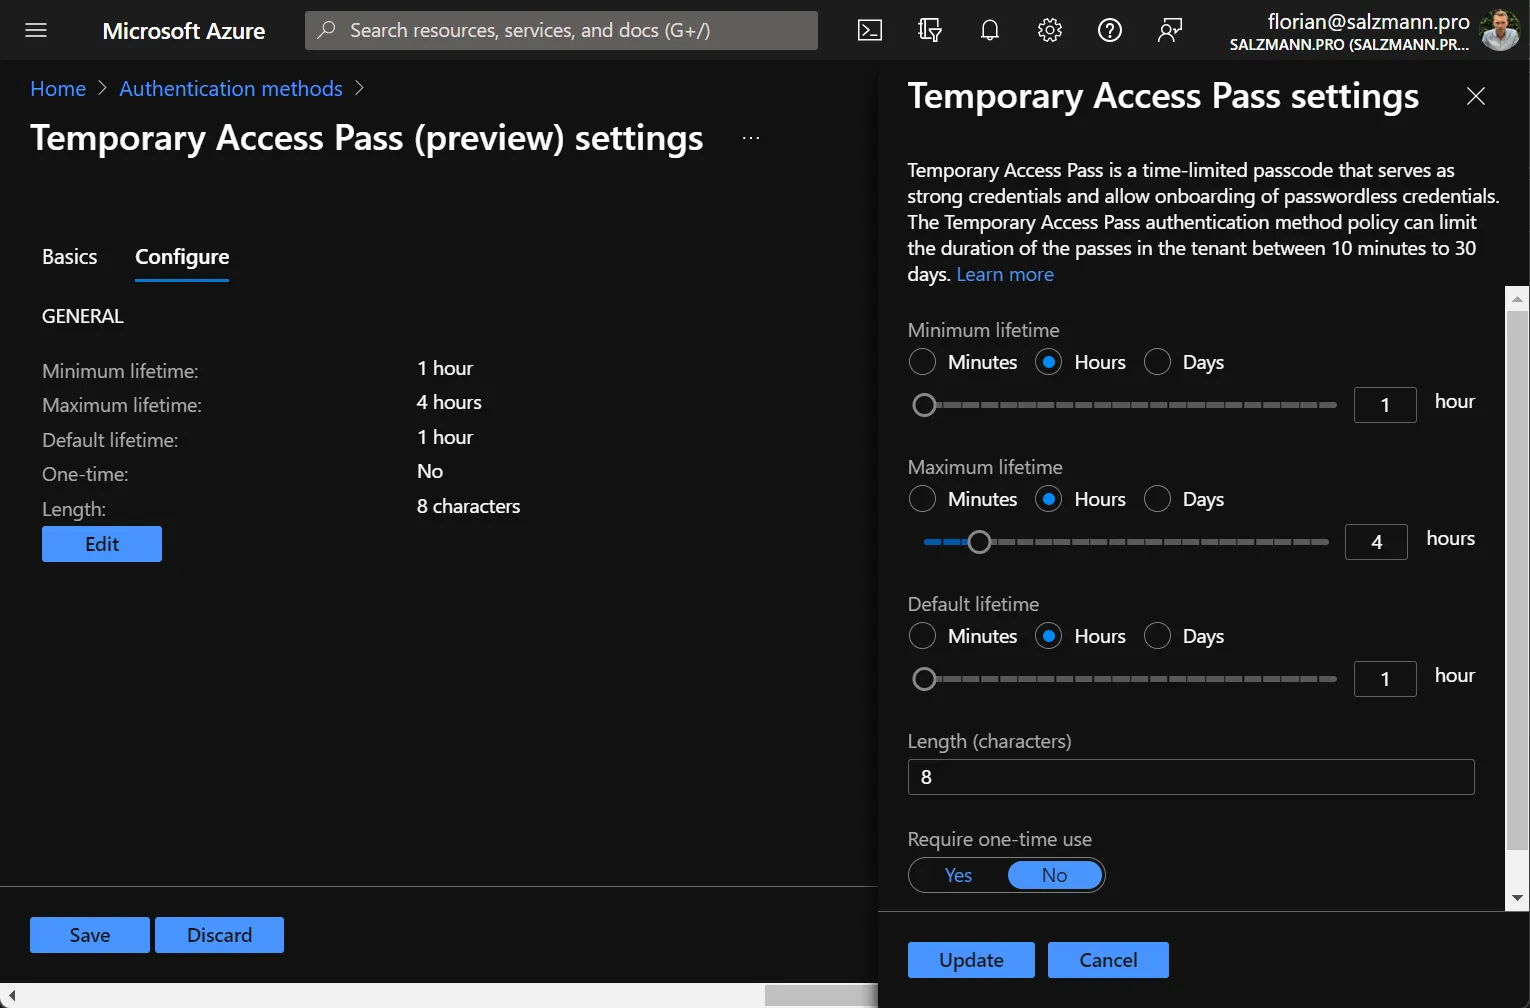Select Days for Default lifetime
The height and width of the screenshot is (1008, 1530).
click(x=1157, y=636)
